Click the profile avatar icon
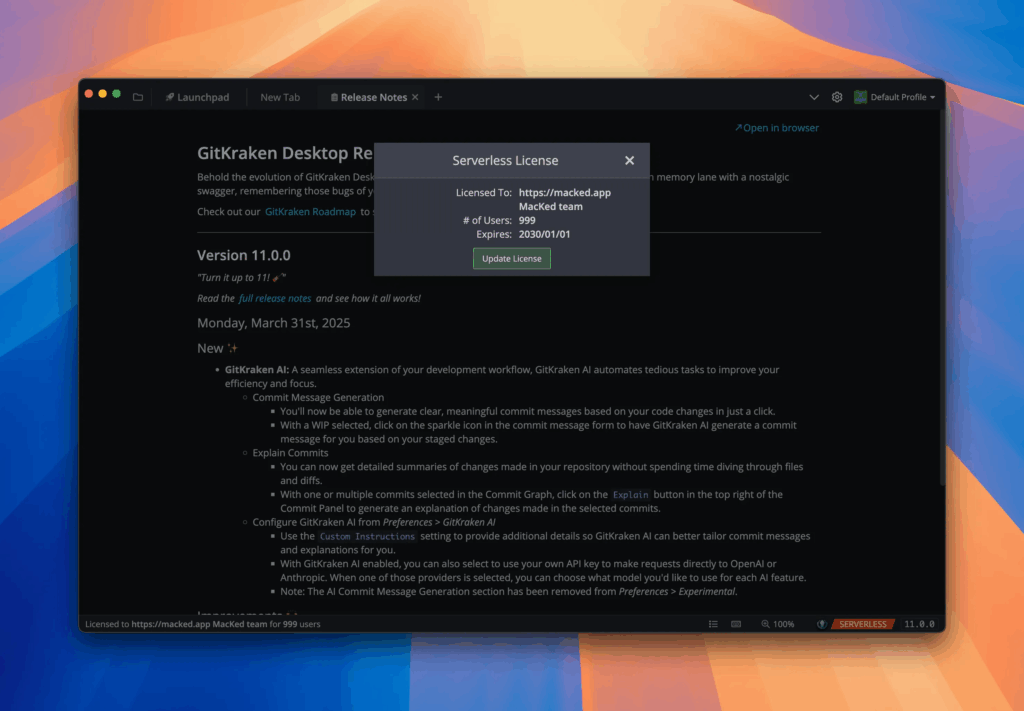1024x711 pixels. [860, 97]
